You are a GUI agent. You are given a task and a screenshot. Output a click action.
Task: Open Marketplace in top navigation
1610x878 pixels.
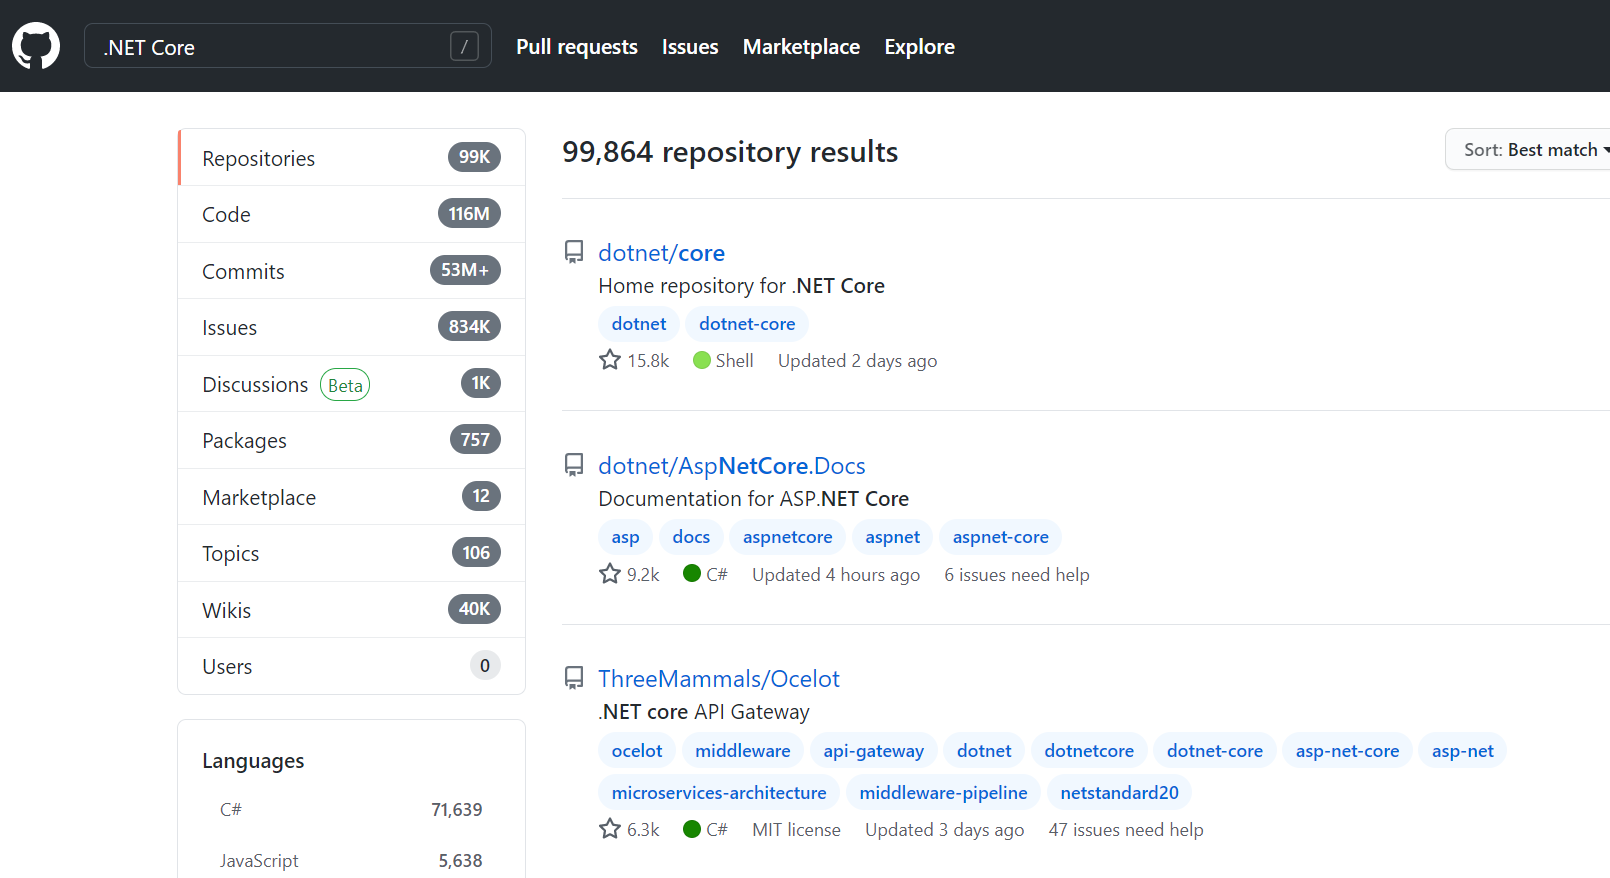tap(801, 47)
